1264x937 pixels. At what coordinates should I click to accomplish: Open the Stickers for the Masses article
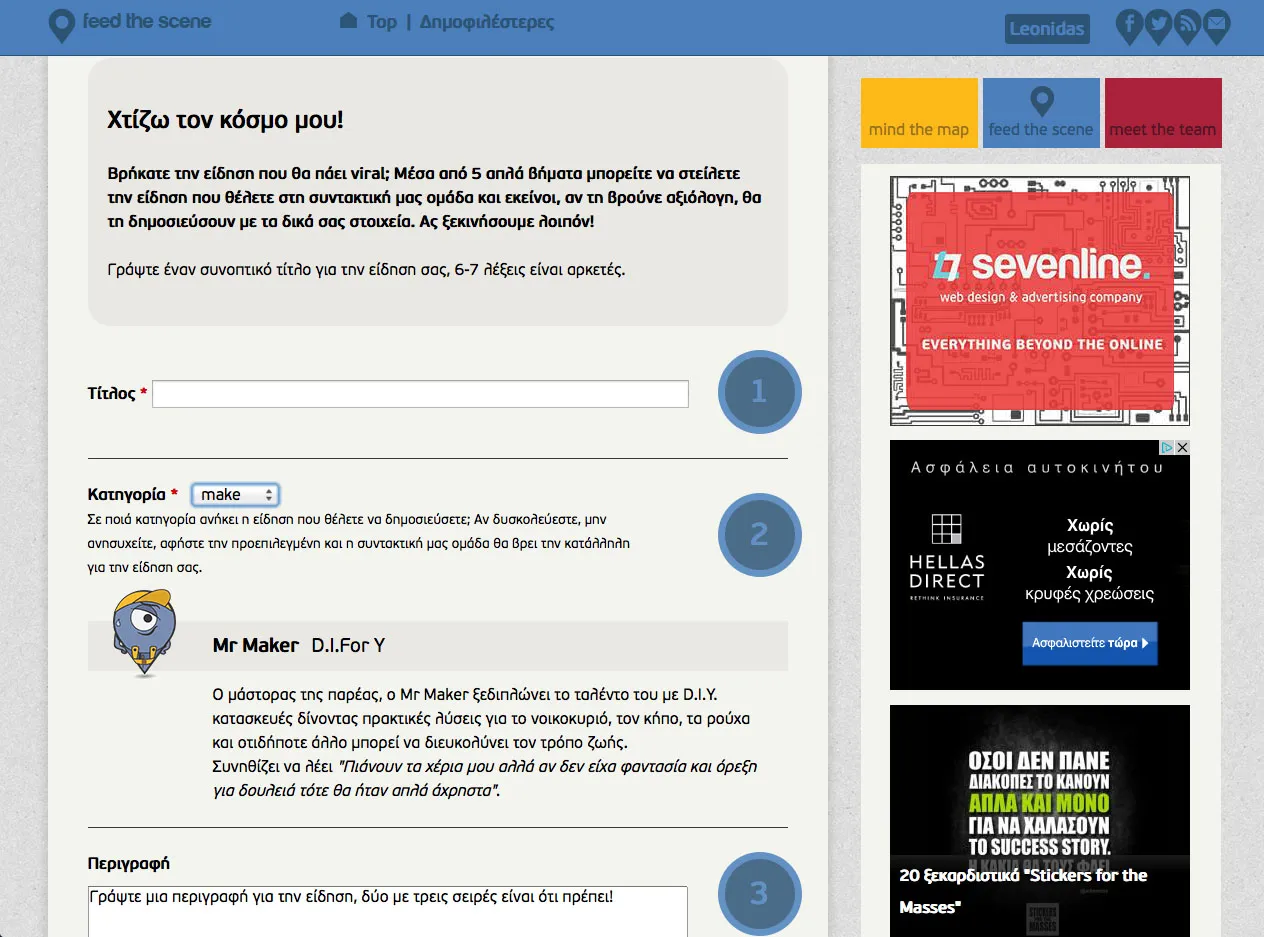[x=1040, y=820]
